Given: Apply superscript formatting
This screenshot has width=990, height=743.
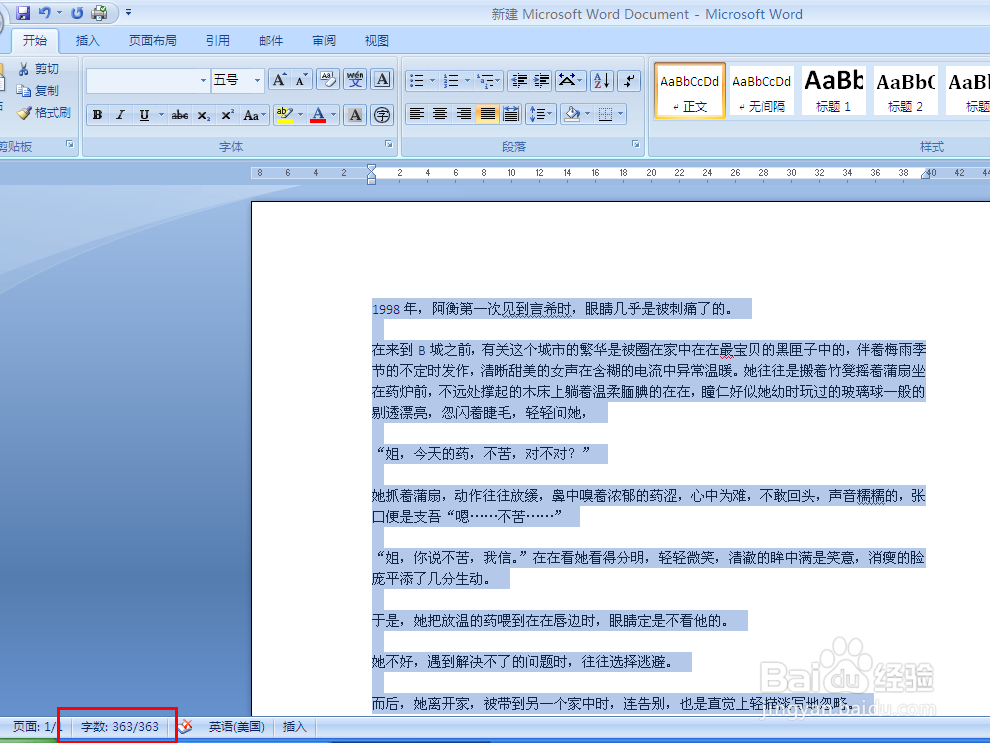Looking at the screenshot, I should (x=228, y=113).
